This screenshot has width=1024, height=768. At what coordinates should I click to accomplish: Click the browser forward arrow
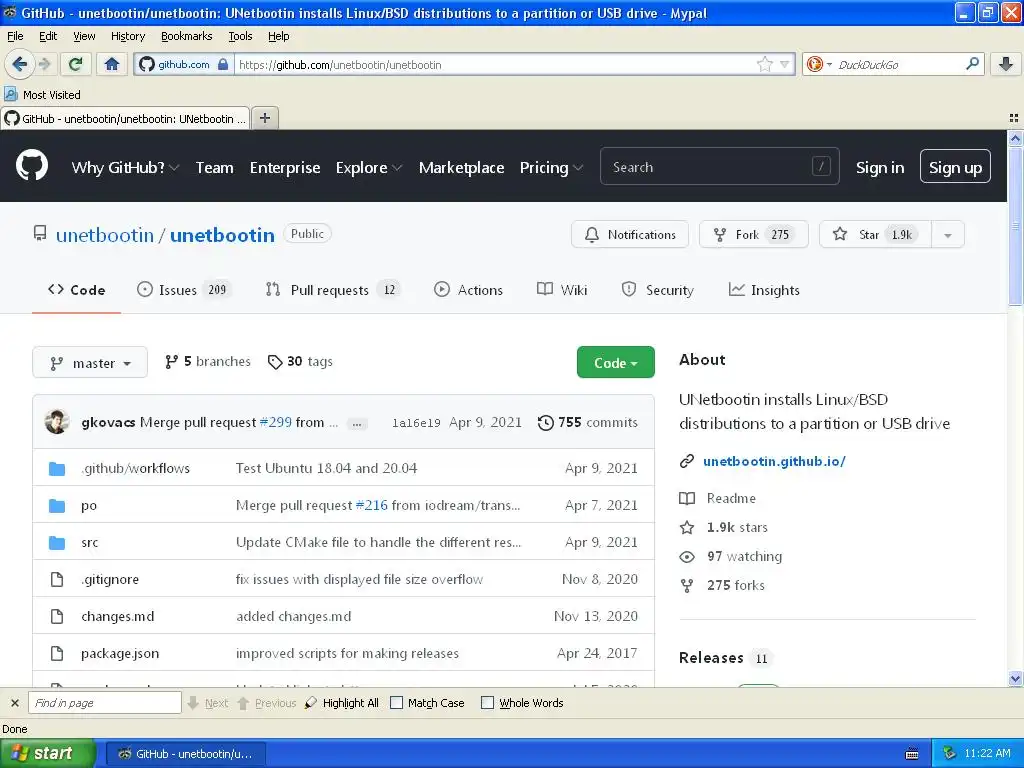coord(44,64)
